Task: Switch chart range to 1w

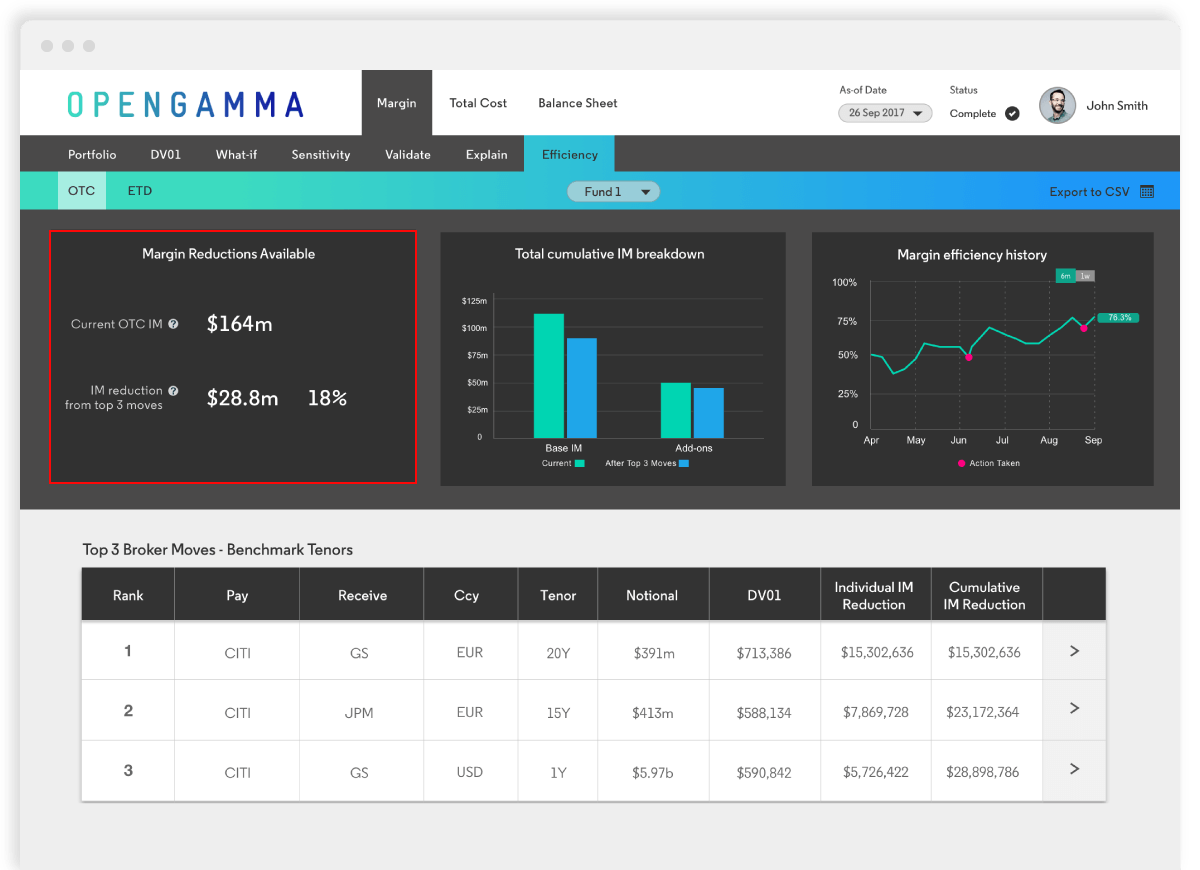Action: (x=1085, y=276)
